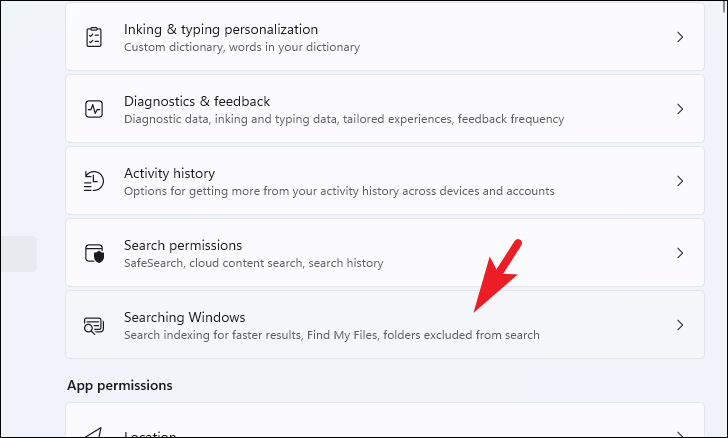Image resolution: width=728 pixels, height=438 pixels.
Task: Expand Inking & typing personalization chevron
Action: pos(680,37)
